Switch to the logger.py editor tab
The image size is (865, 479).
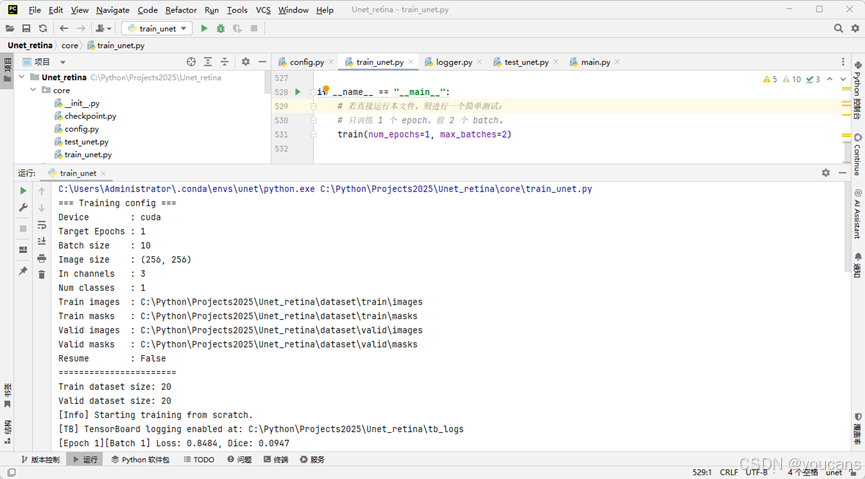pos(453,62)
